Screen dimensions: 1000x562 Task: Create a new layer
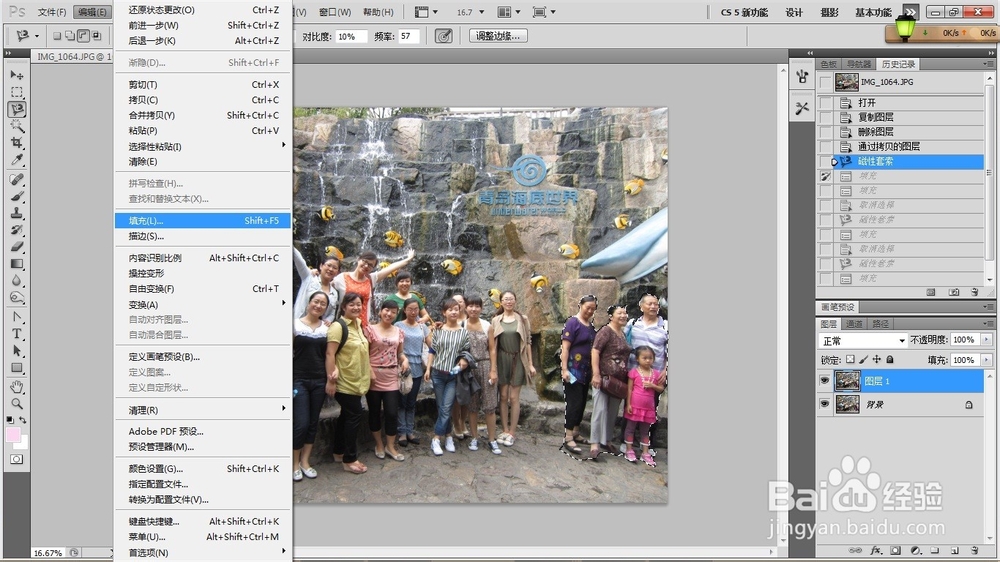(x=955, y=550)
